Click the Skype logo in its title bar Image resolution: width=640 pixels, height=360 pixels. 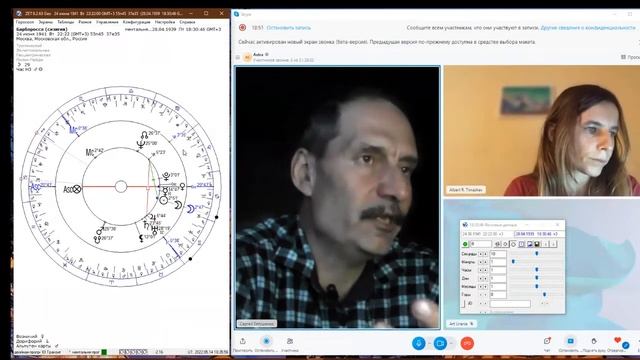[x=236, y=14]
